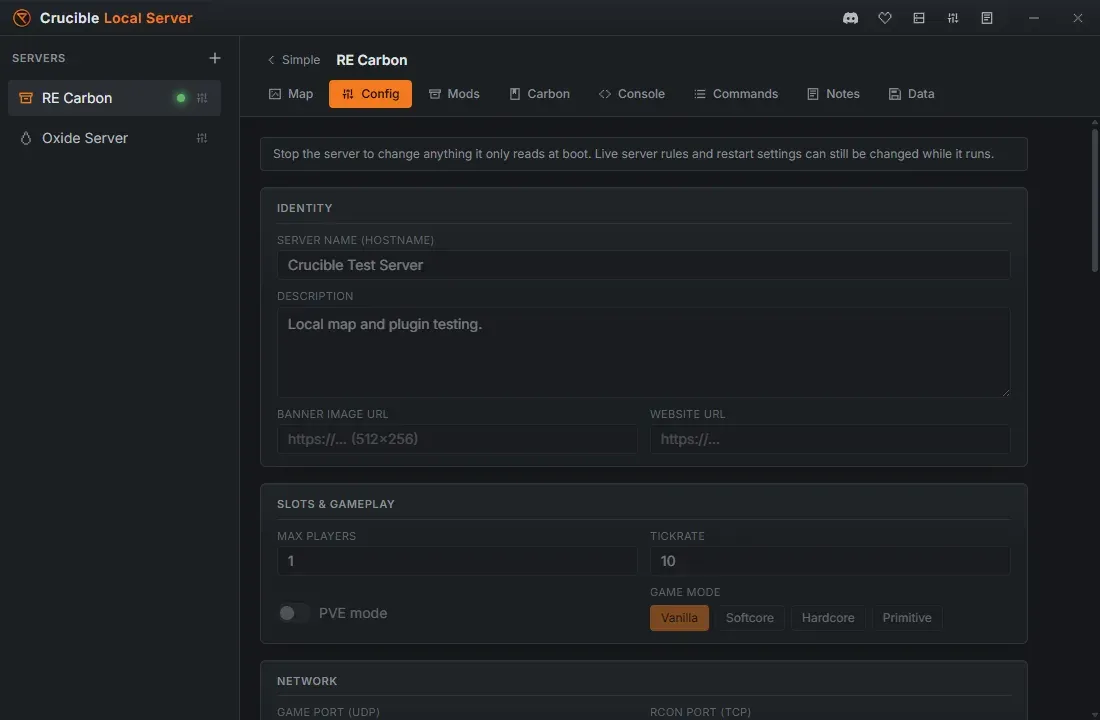Click the Website URL field
The width and height of the screenshot is (1100, 720).
pyautogui.click(x=830, y=439)
